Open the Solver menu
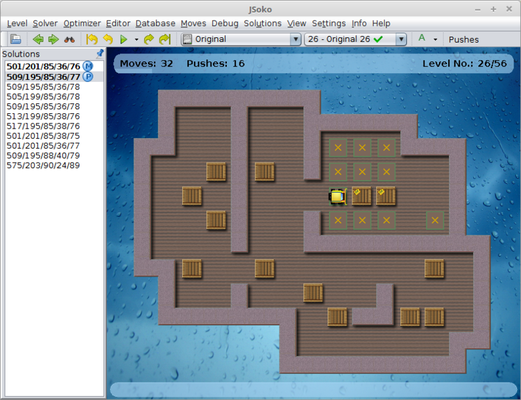 [x=45, y=23]
